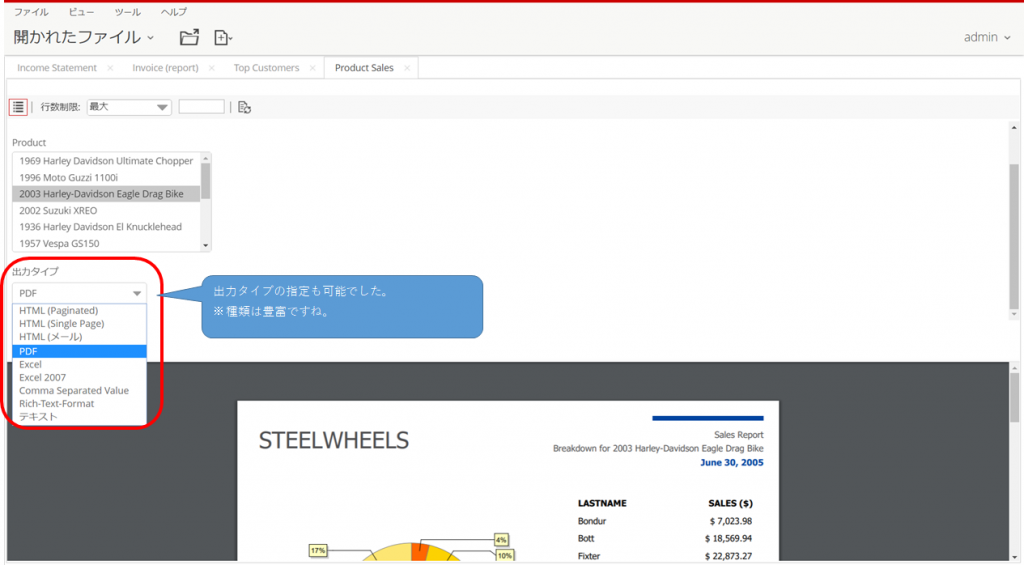Open the 行数制限 最大 dropdown
Screen dimensions: 1024x565
point(129,107)
